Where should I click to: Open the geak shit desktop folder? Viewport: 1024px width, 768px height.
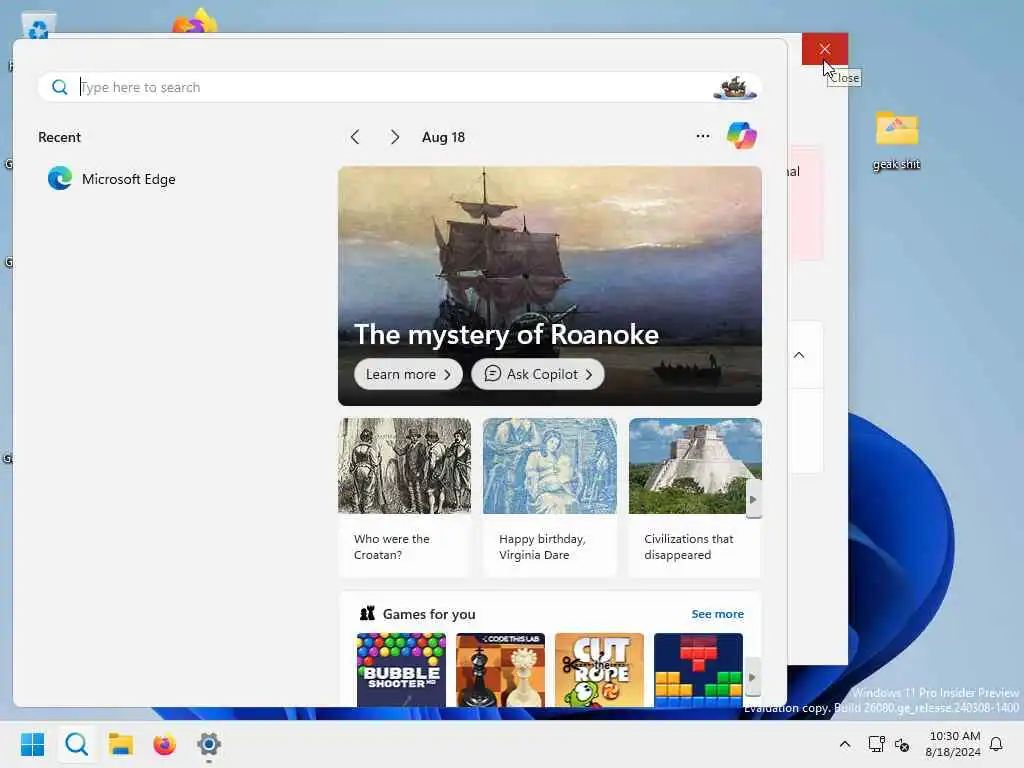tap(897, 142)
